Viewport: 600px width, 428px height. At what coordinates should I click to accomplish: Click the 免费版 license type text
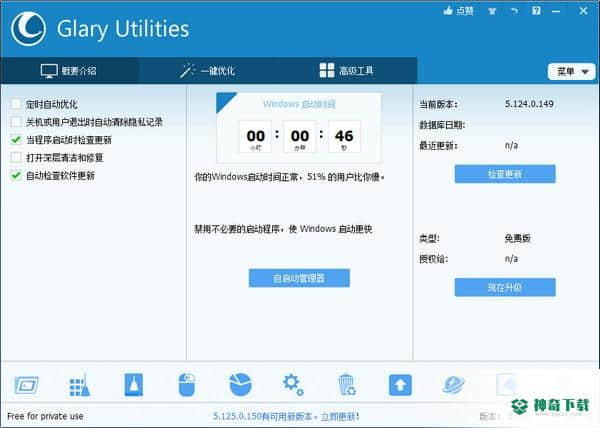(x=517, y=238)
